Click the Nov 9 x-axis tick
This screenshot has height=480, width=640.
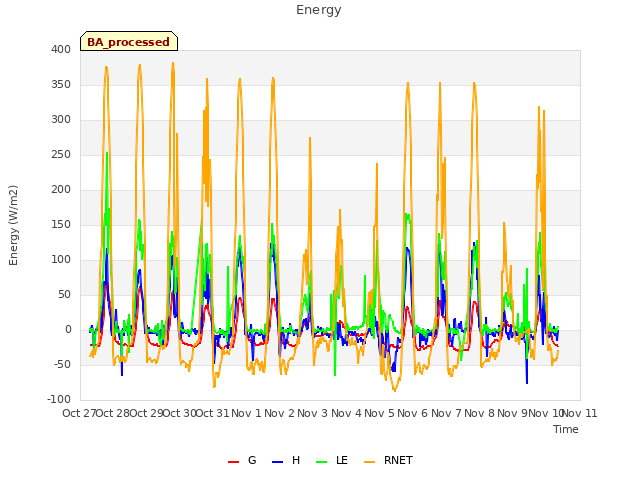[x=512, y=413]
